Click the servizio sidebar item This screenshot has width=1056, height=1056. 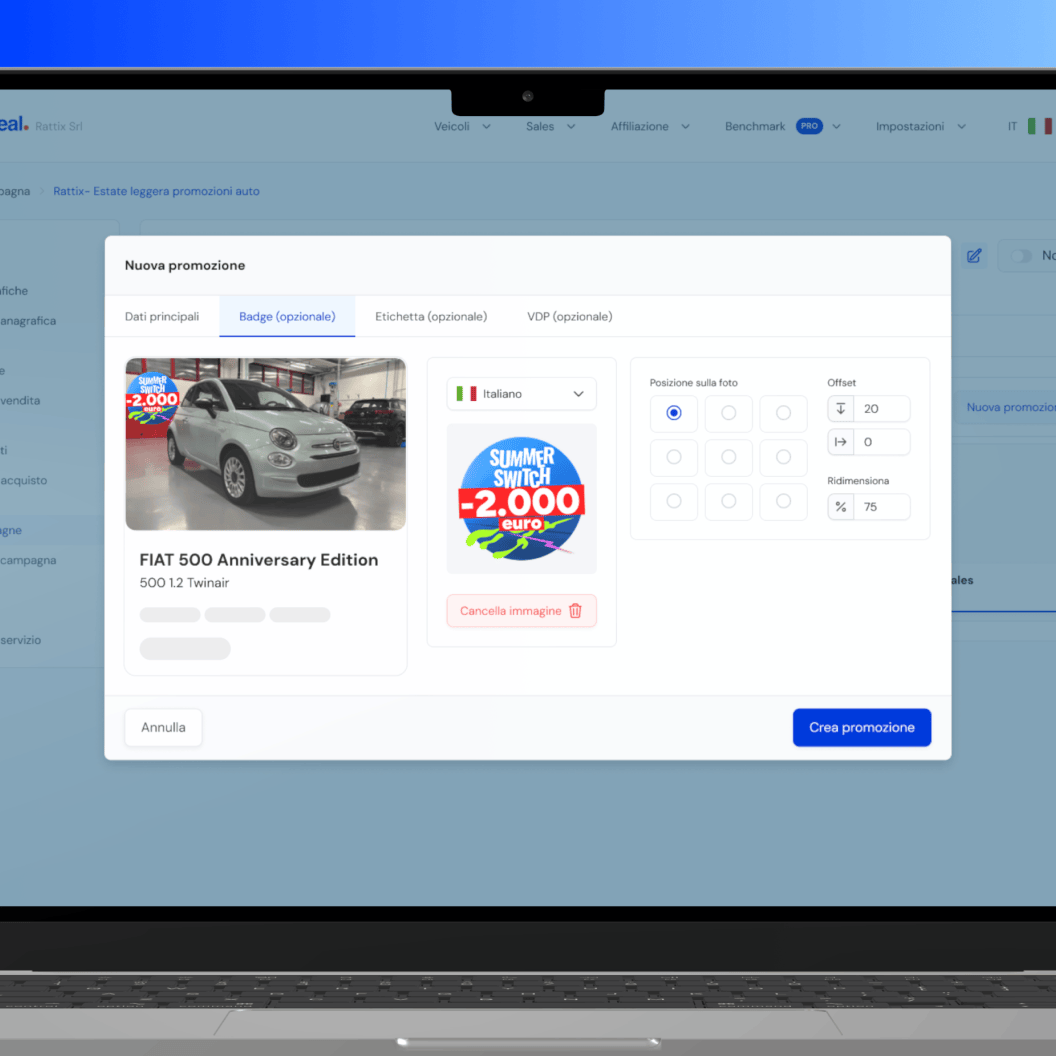pyautogui.click(x=21, y=640)
